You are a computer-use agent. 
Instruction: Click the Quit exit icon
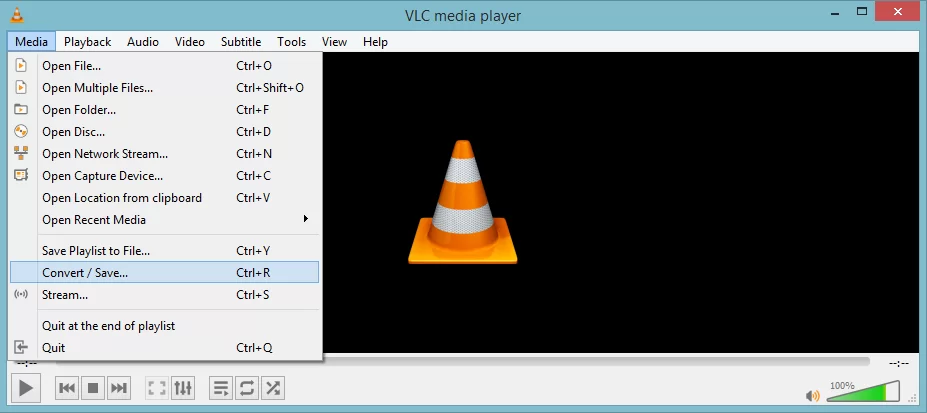pyautogui.click(x=21, y=347)
